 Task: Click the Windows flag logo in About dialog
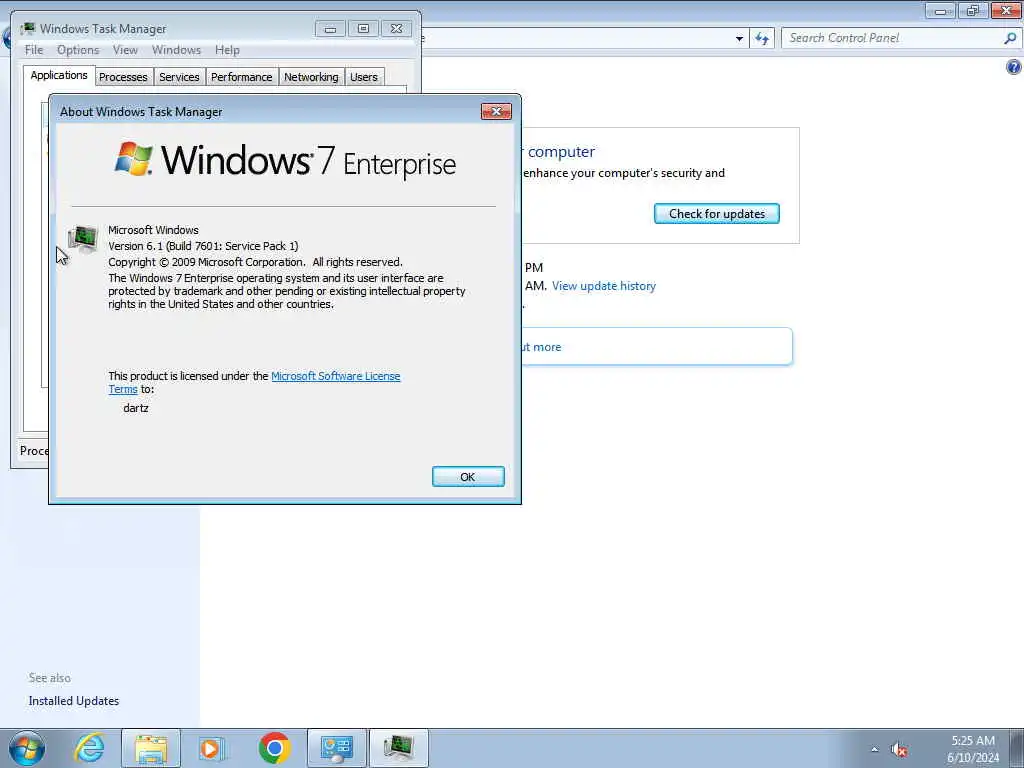(x=133, y=159)
